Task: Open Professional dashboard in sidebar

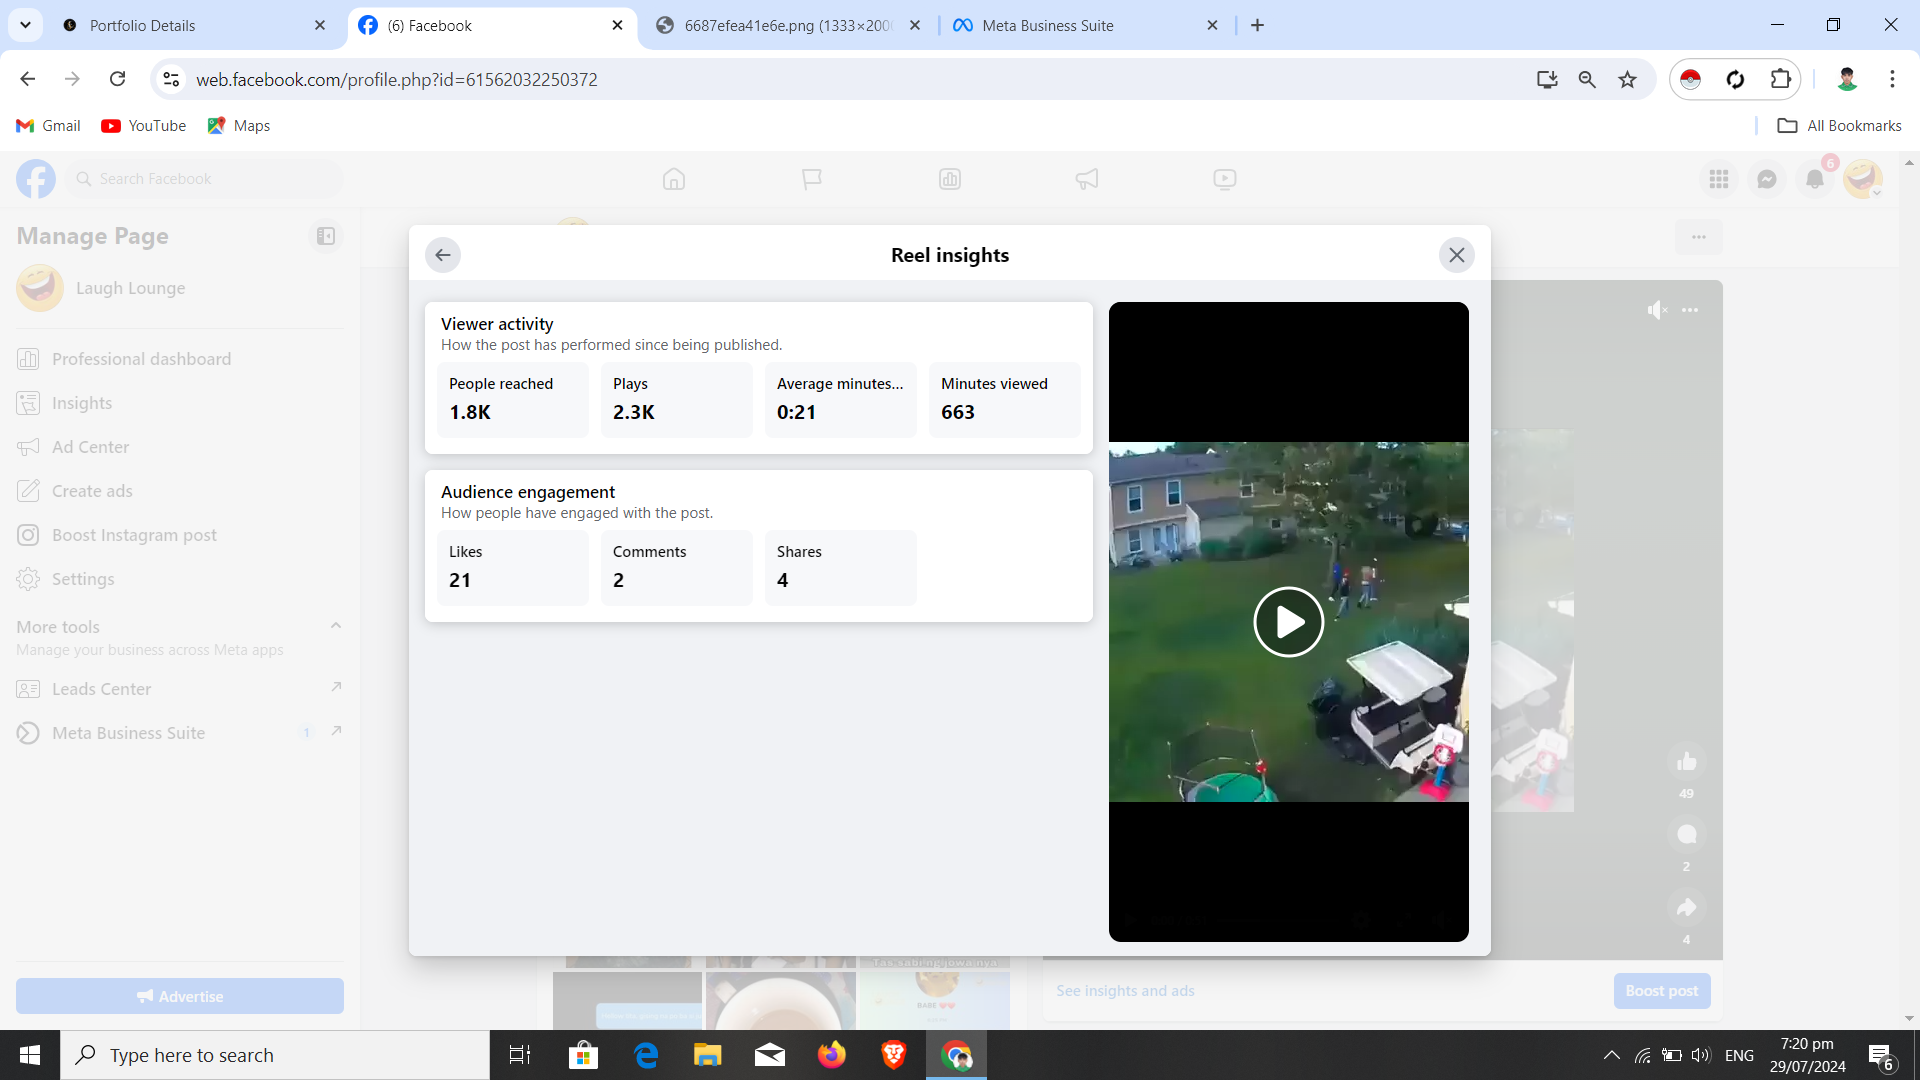Action: 180,359
